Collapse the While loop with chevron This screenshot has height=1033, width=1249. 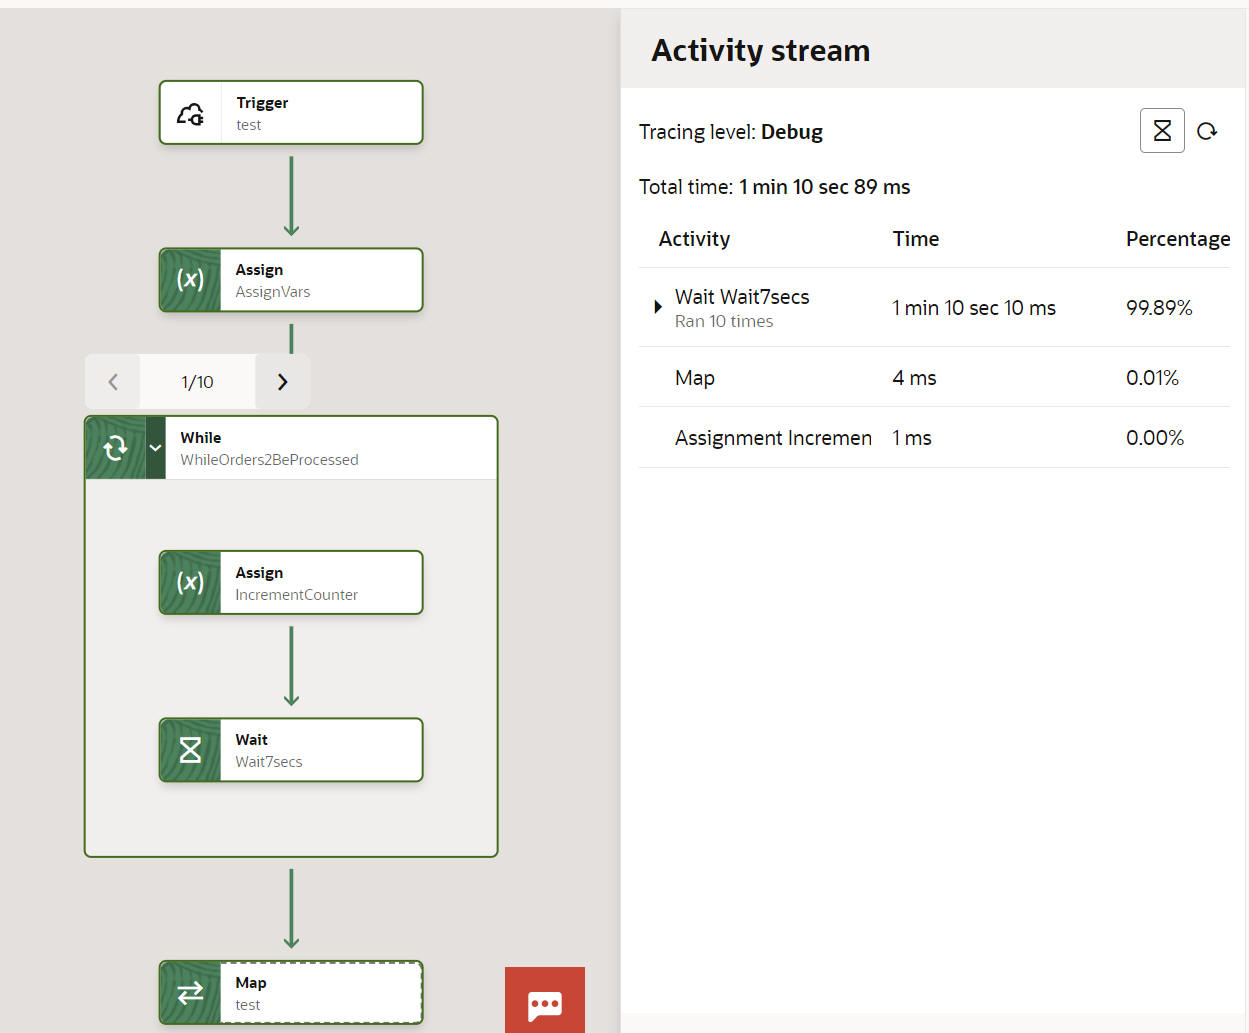(155, 448)
